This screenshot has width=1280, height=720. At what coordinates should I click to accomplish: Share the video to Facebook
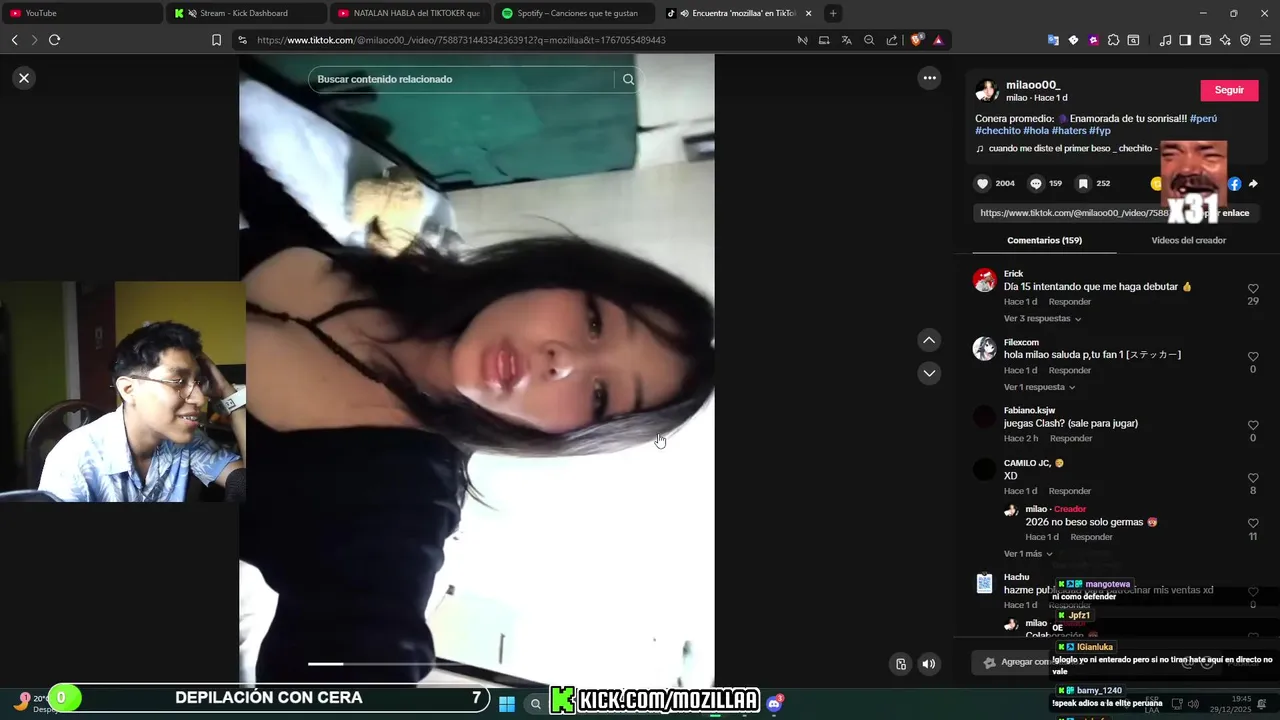pos(1235,184)
